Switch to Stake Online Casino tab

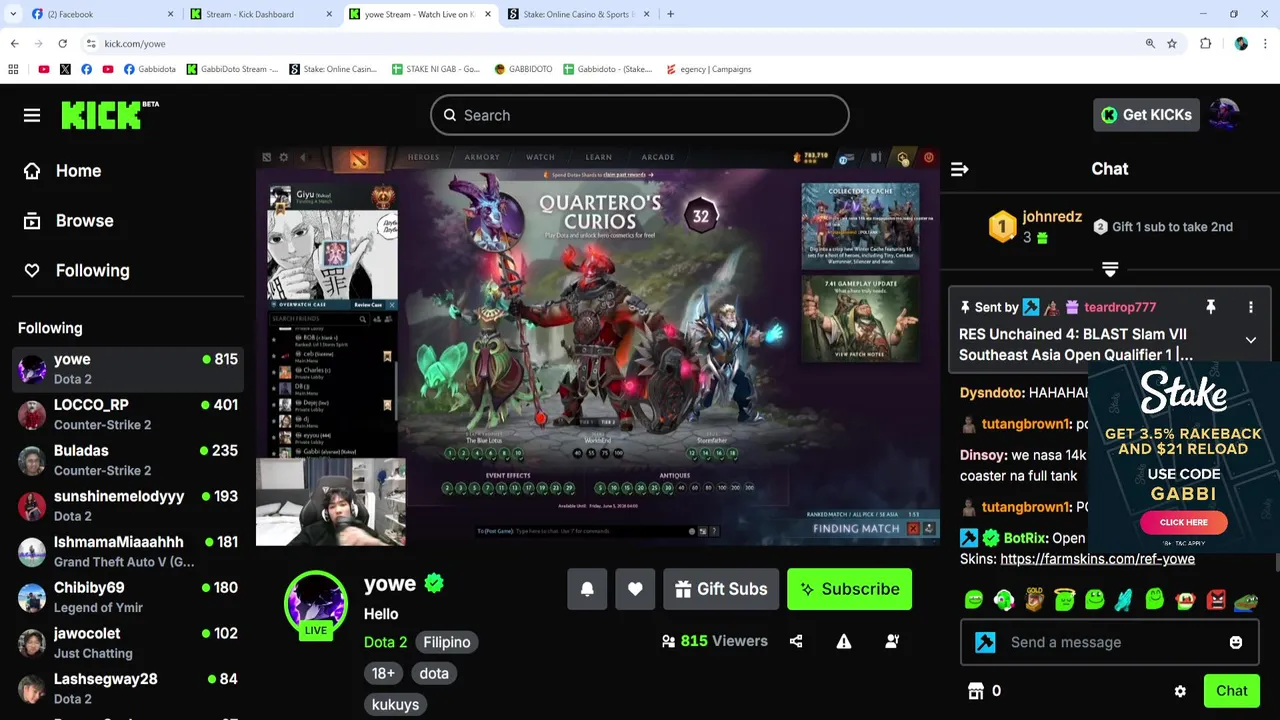point(580,14)
